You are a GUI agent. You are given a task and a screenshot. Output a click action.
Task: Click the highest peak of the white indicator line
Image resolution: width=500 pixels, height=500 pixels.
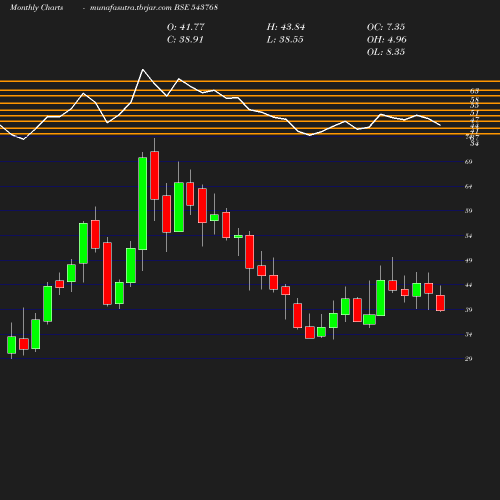click(x=143, y=70)
